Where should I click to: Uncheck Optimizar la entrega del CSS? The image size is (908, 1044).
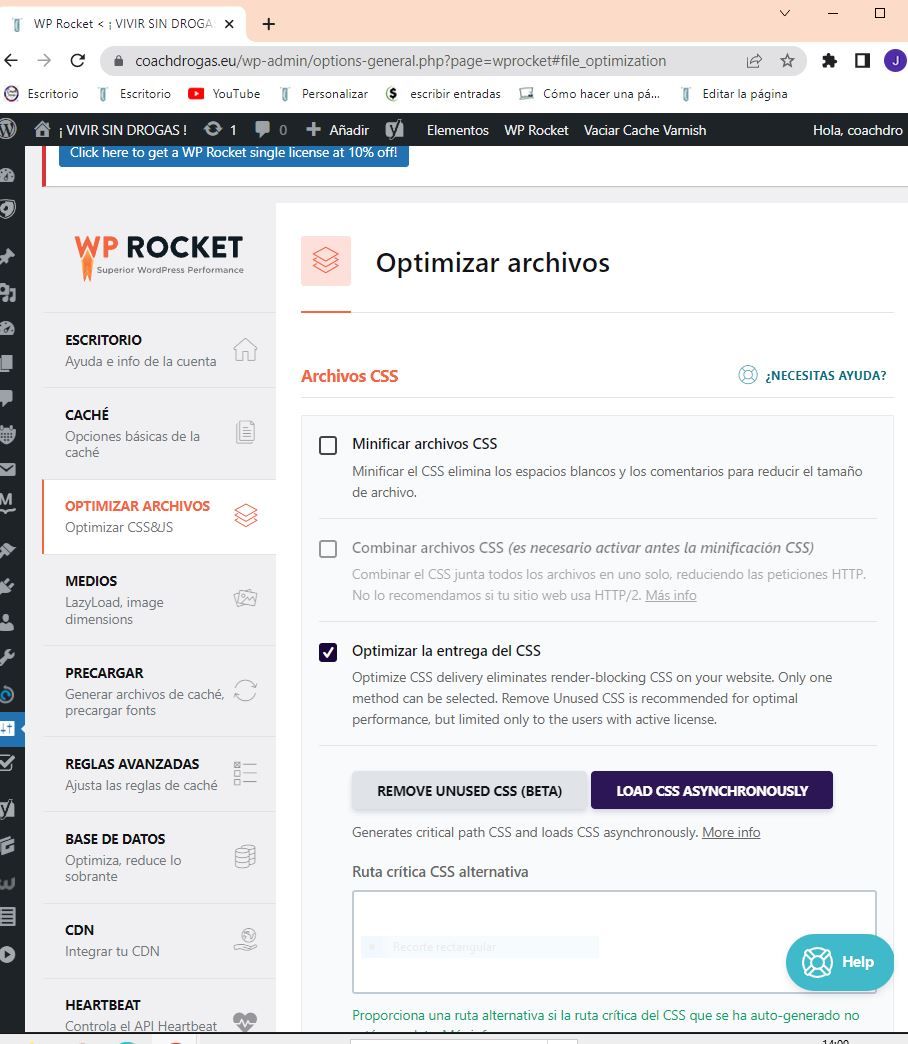click(x=328, y=652)
